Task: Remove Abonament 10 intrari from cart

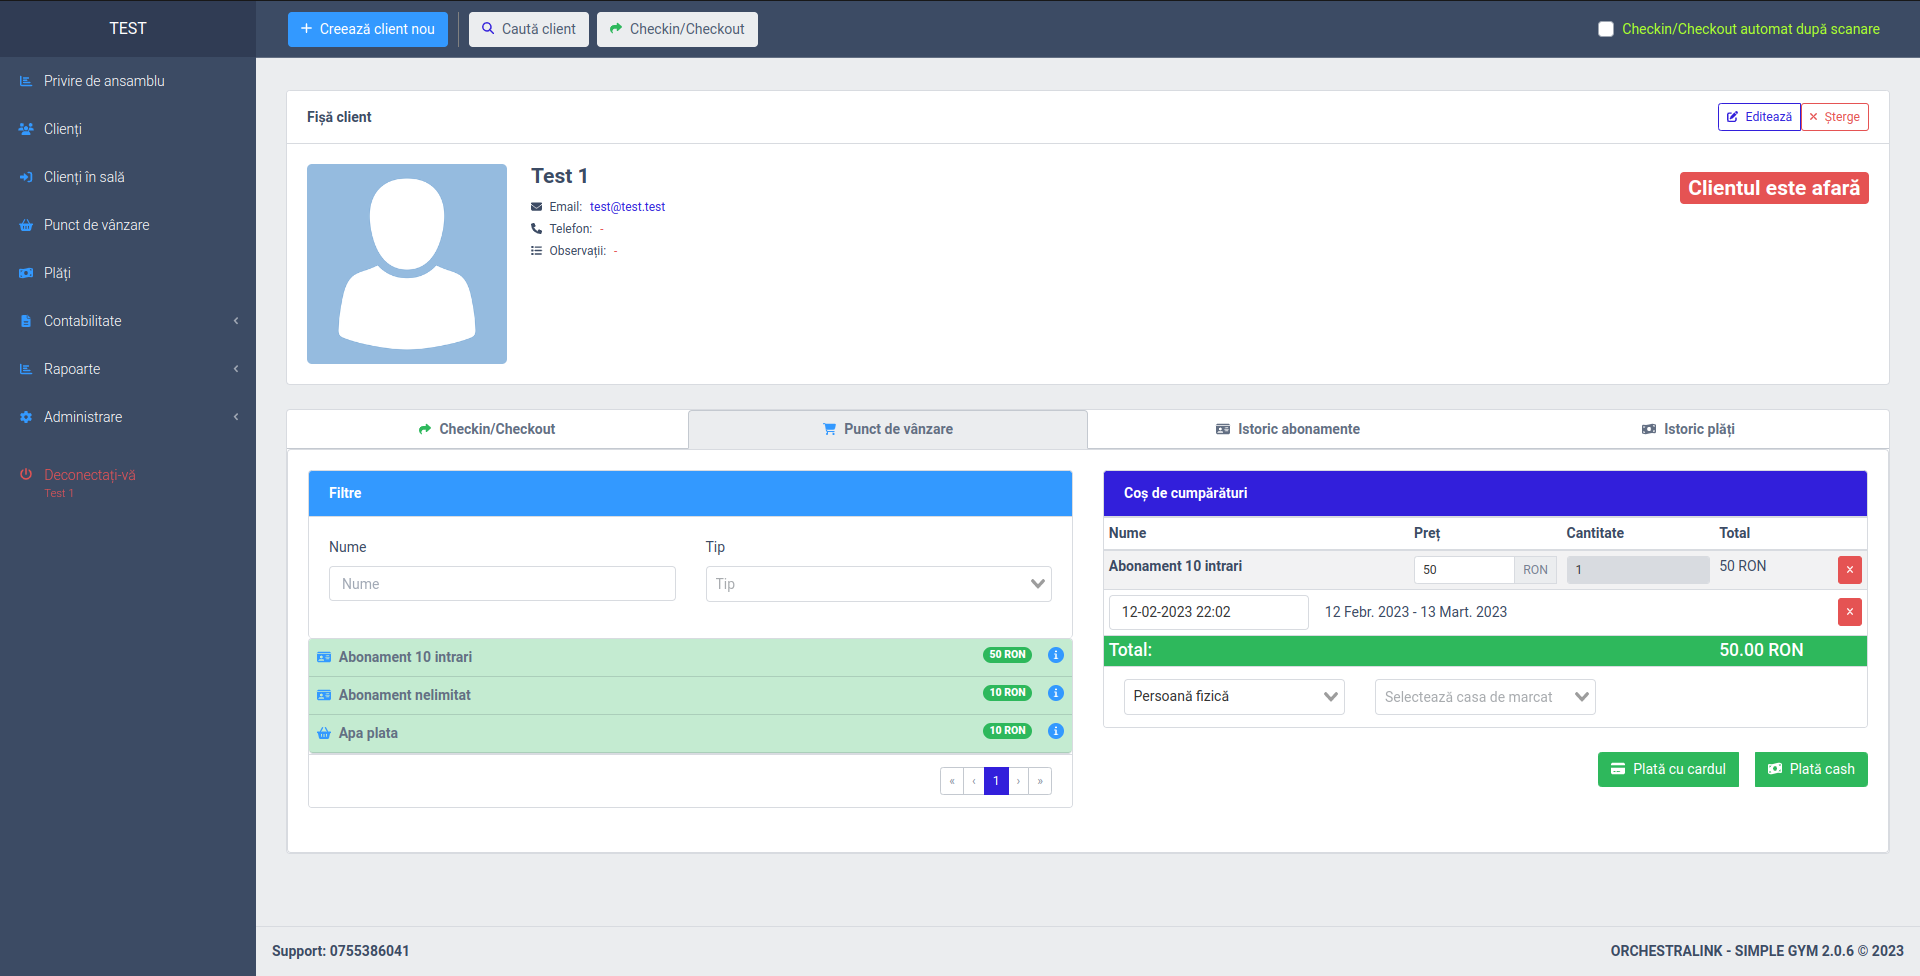Action: (x=1849, y=570)
